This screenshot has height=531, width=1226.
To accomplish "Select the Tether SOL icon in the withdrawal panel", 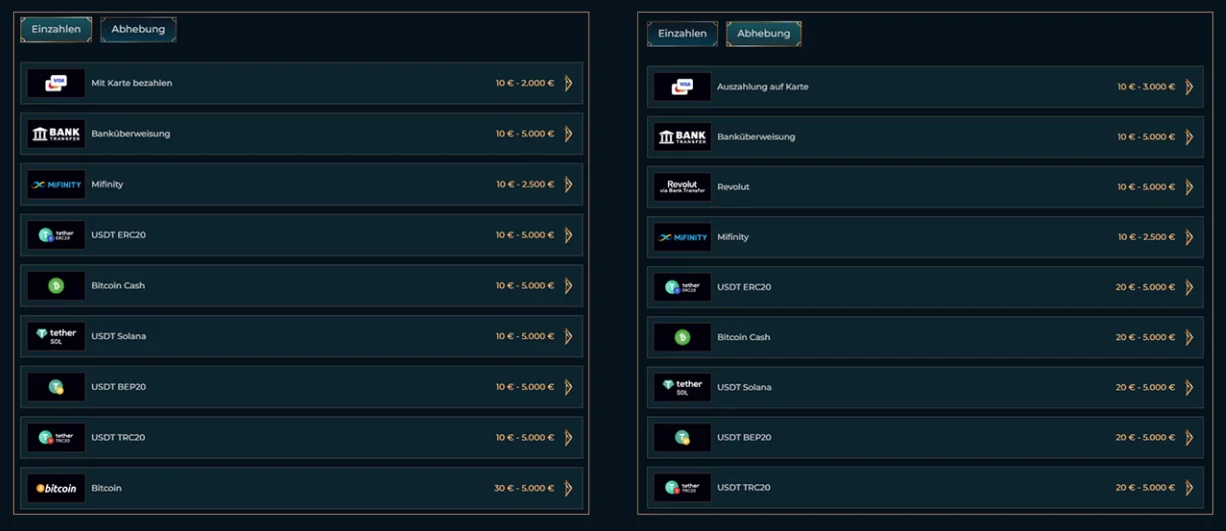I will point(682,387).
